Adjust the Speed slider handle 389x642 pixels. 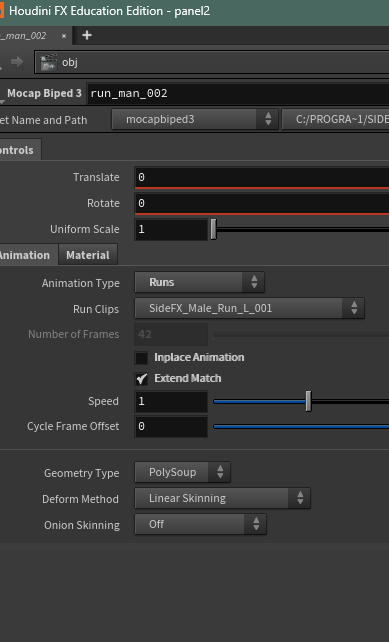[x=308, y=401]
